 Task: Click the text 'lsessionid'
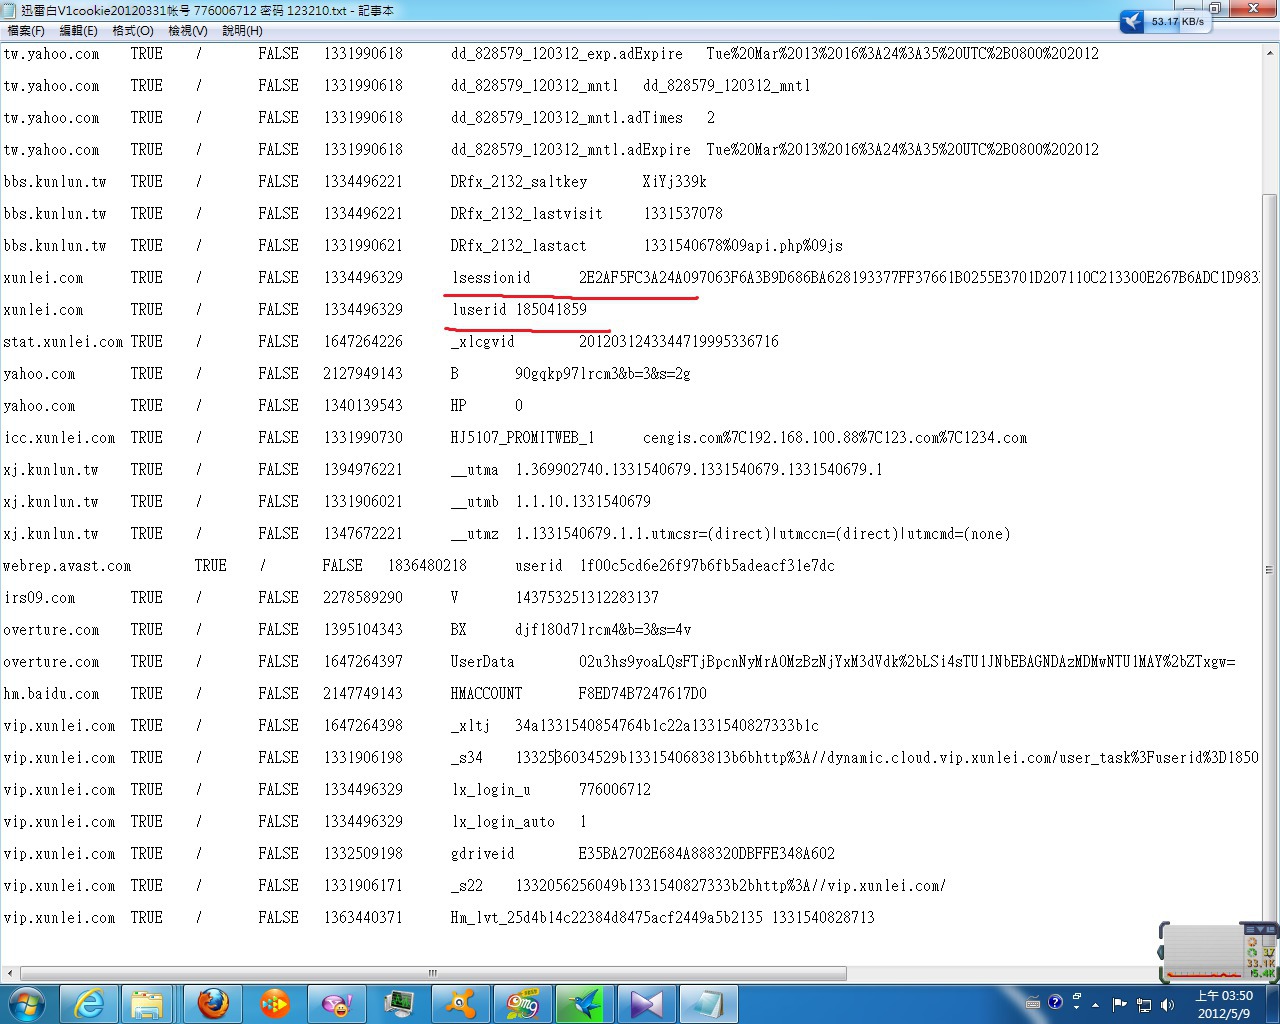click(x=491, y=278)
